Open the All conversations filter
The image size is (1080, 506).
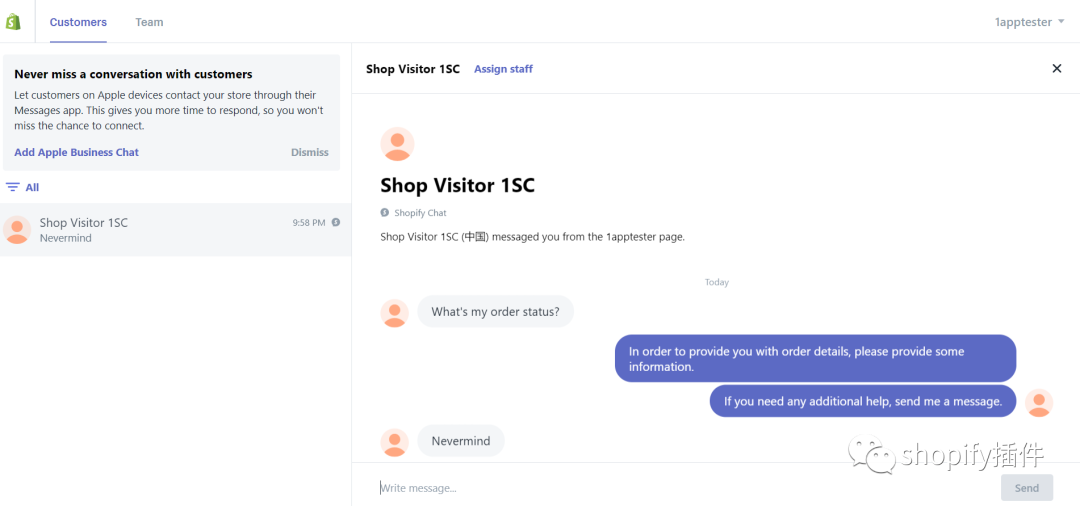23,187
